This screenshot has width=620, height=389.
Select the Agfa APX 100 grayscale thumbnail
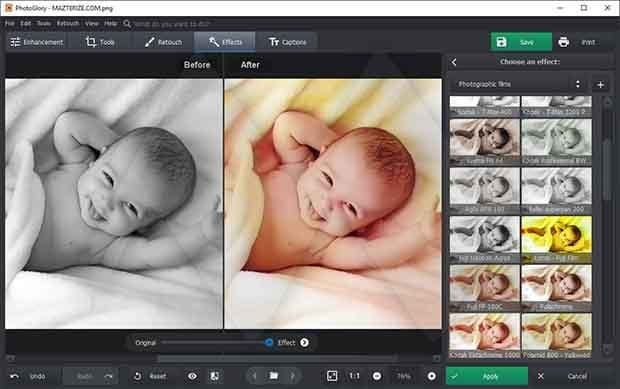pyautogui.click(x=485, y=191)
